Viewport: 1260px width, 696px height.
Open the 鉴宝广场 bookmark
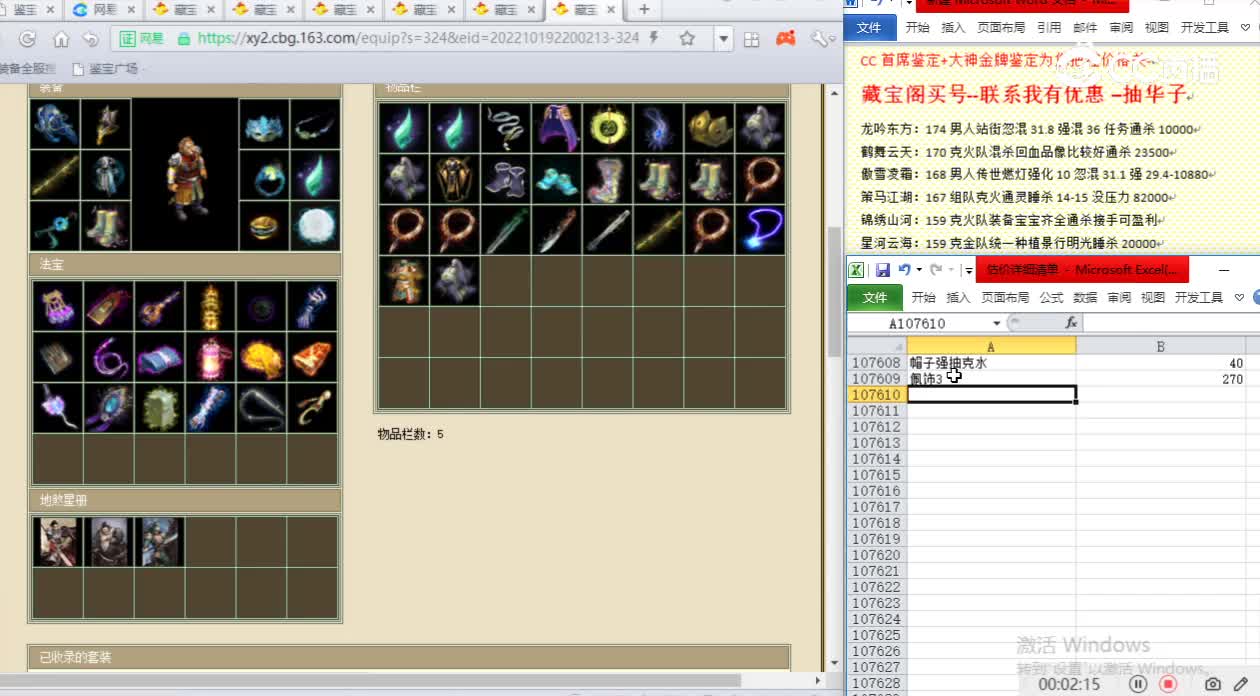click(105, 69)
